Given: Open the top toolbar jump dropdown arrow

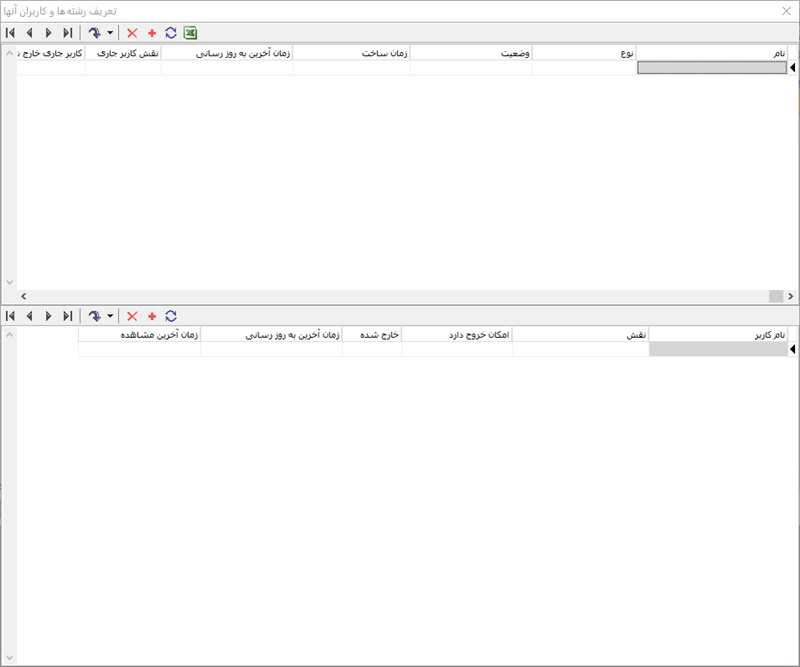Looking at the screenshot, I should (110, 33).
